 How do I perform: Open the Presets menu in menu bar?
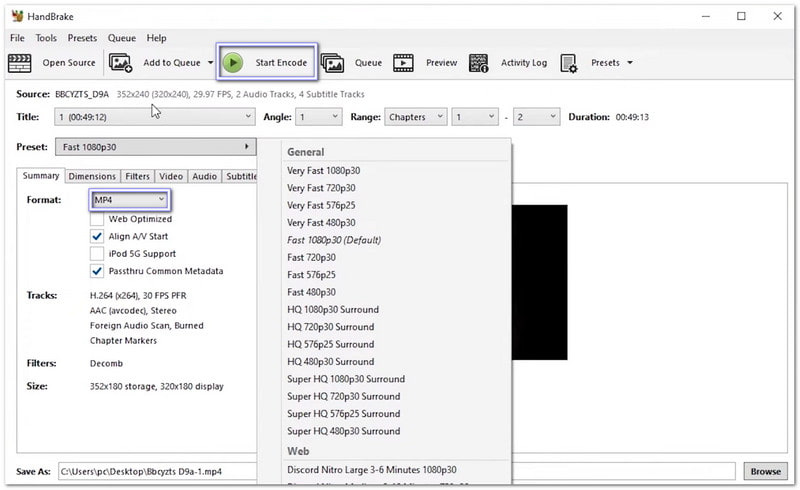pos(82,38)
